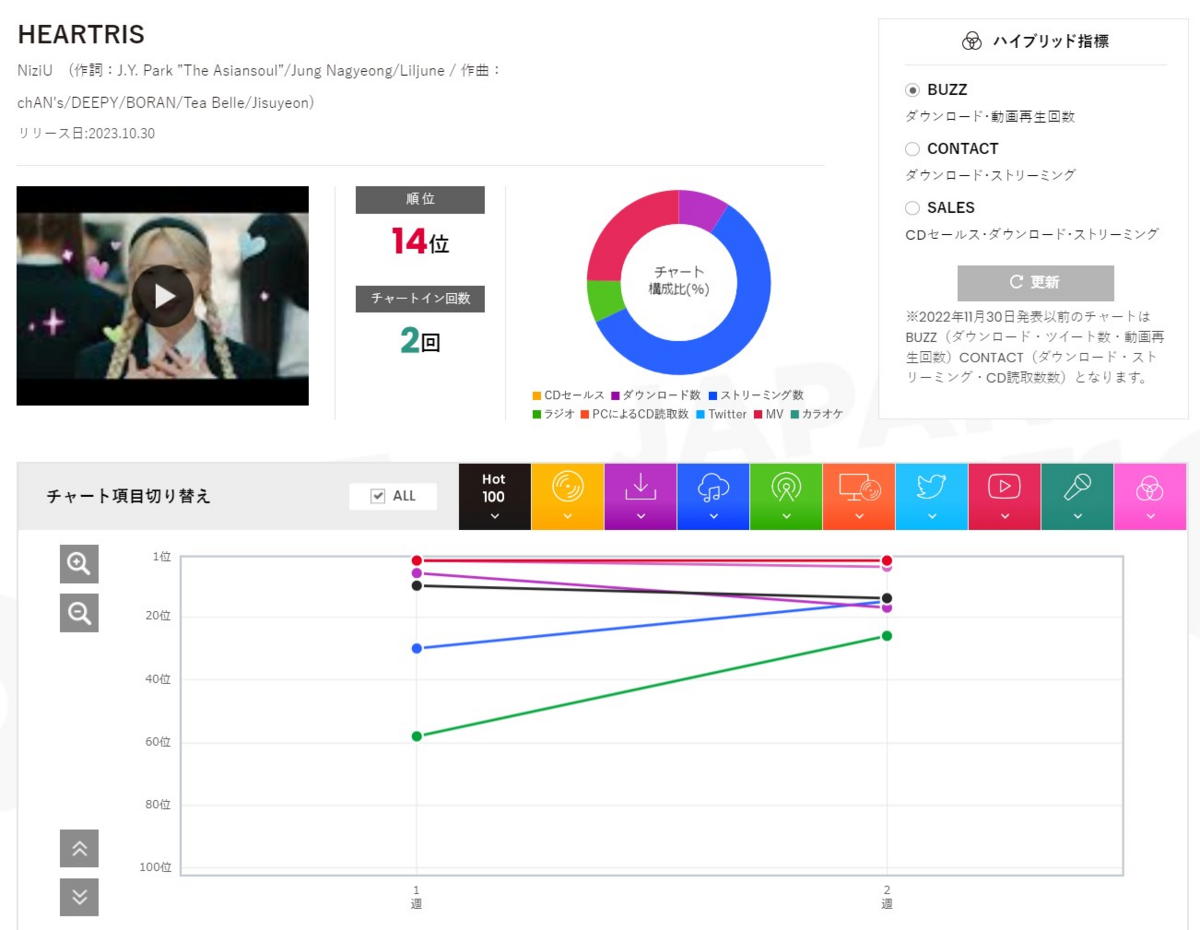Play the HEARTRIS music video
The height and width of the screenshot is (930, 1200).
click(x=163, y=296)
